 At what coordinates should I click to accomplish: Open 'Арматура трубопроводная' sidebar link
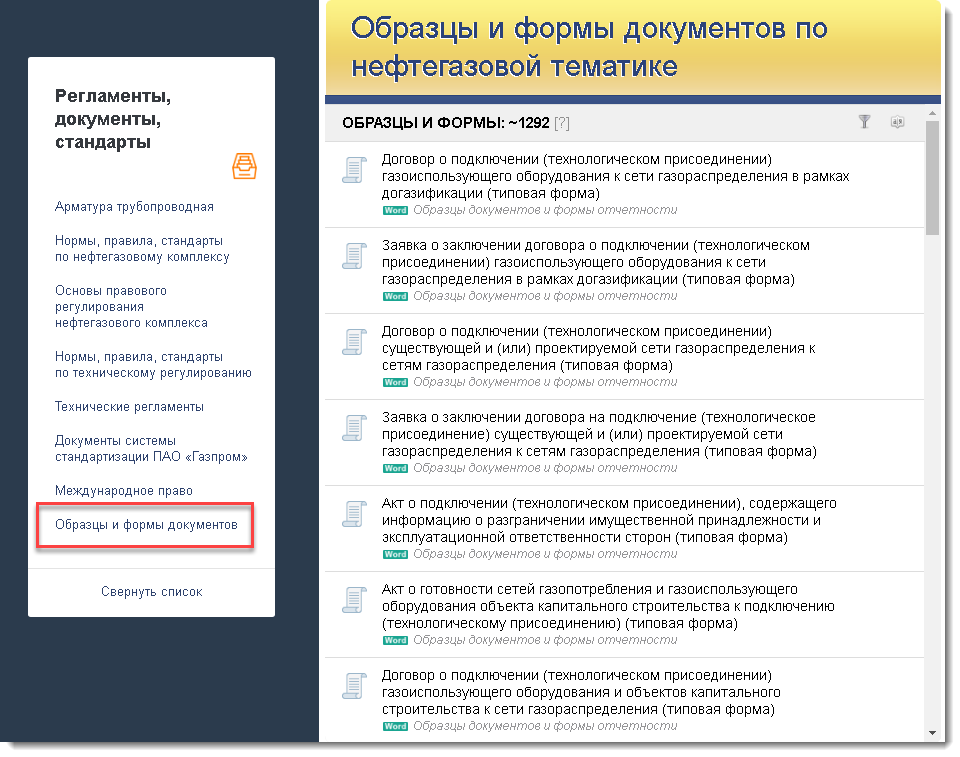[x=134, y=207]
